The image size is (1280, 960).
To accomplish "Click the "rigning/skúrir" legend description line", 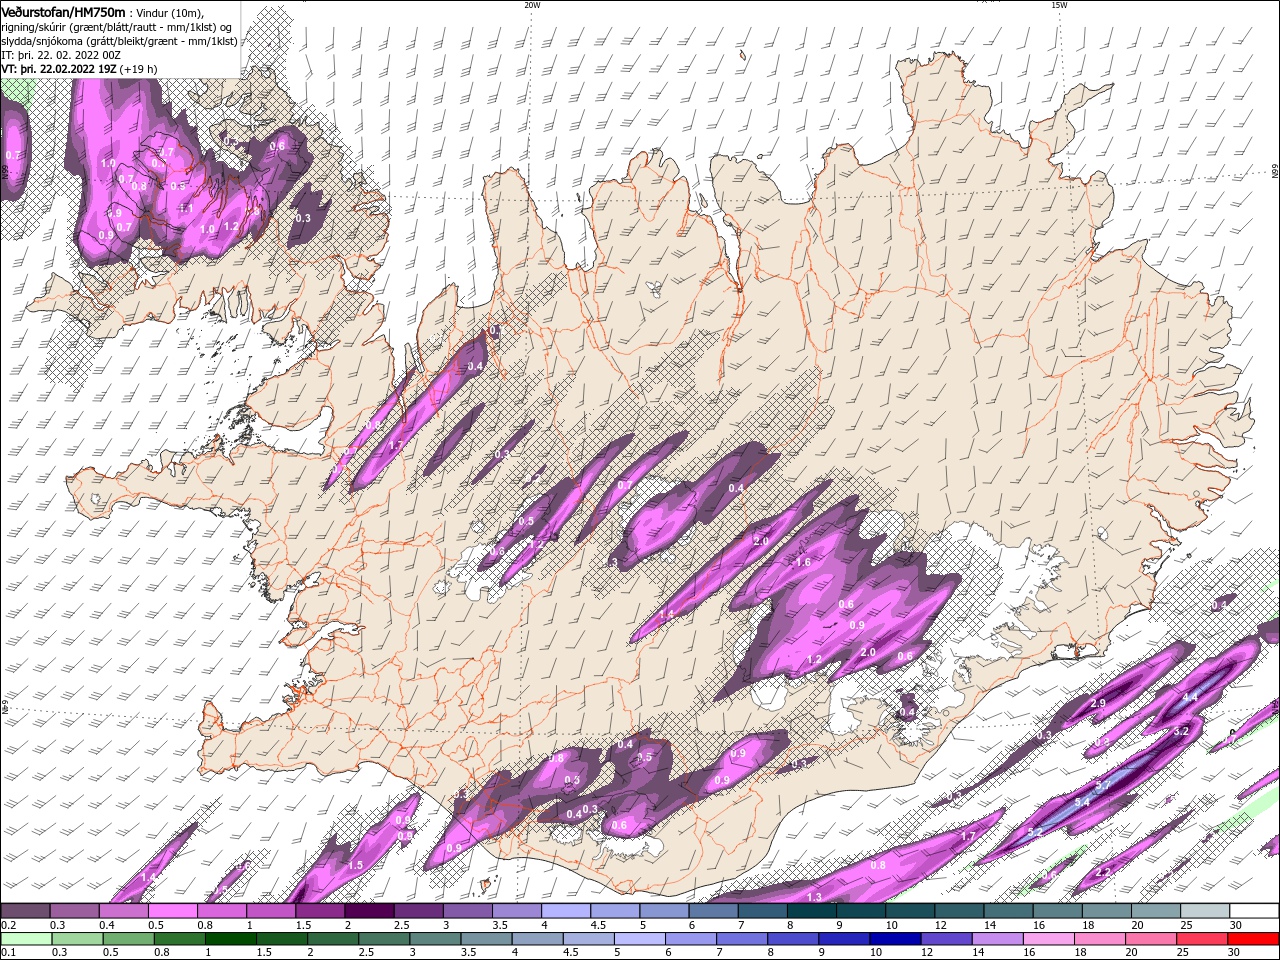I will tap(117, 27).
